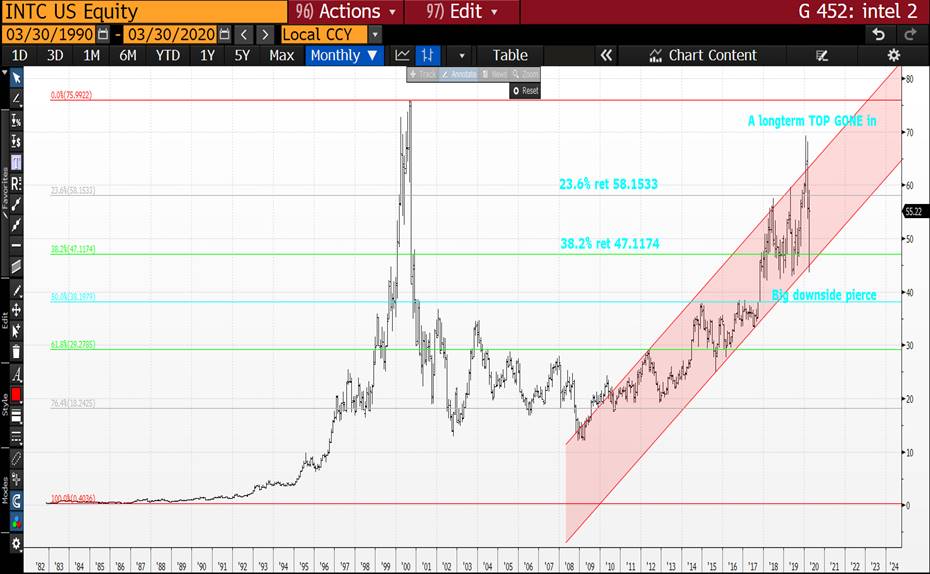Click the multicolor circles mode icon

pyautogui.click(x=16, y=522)
